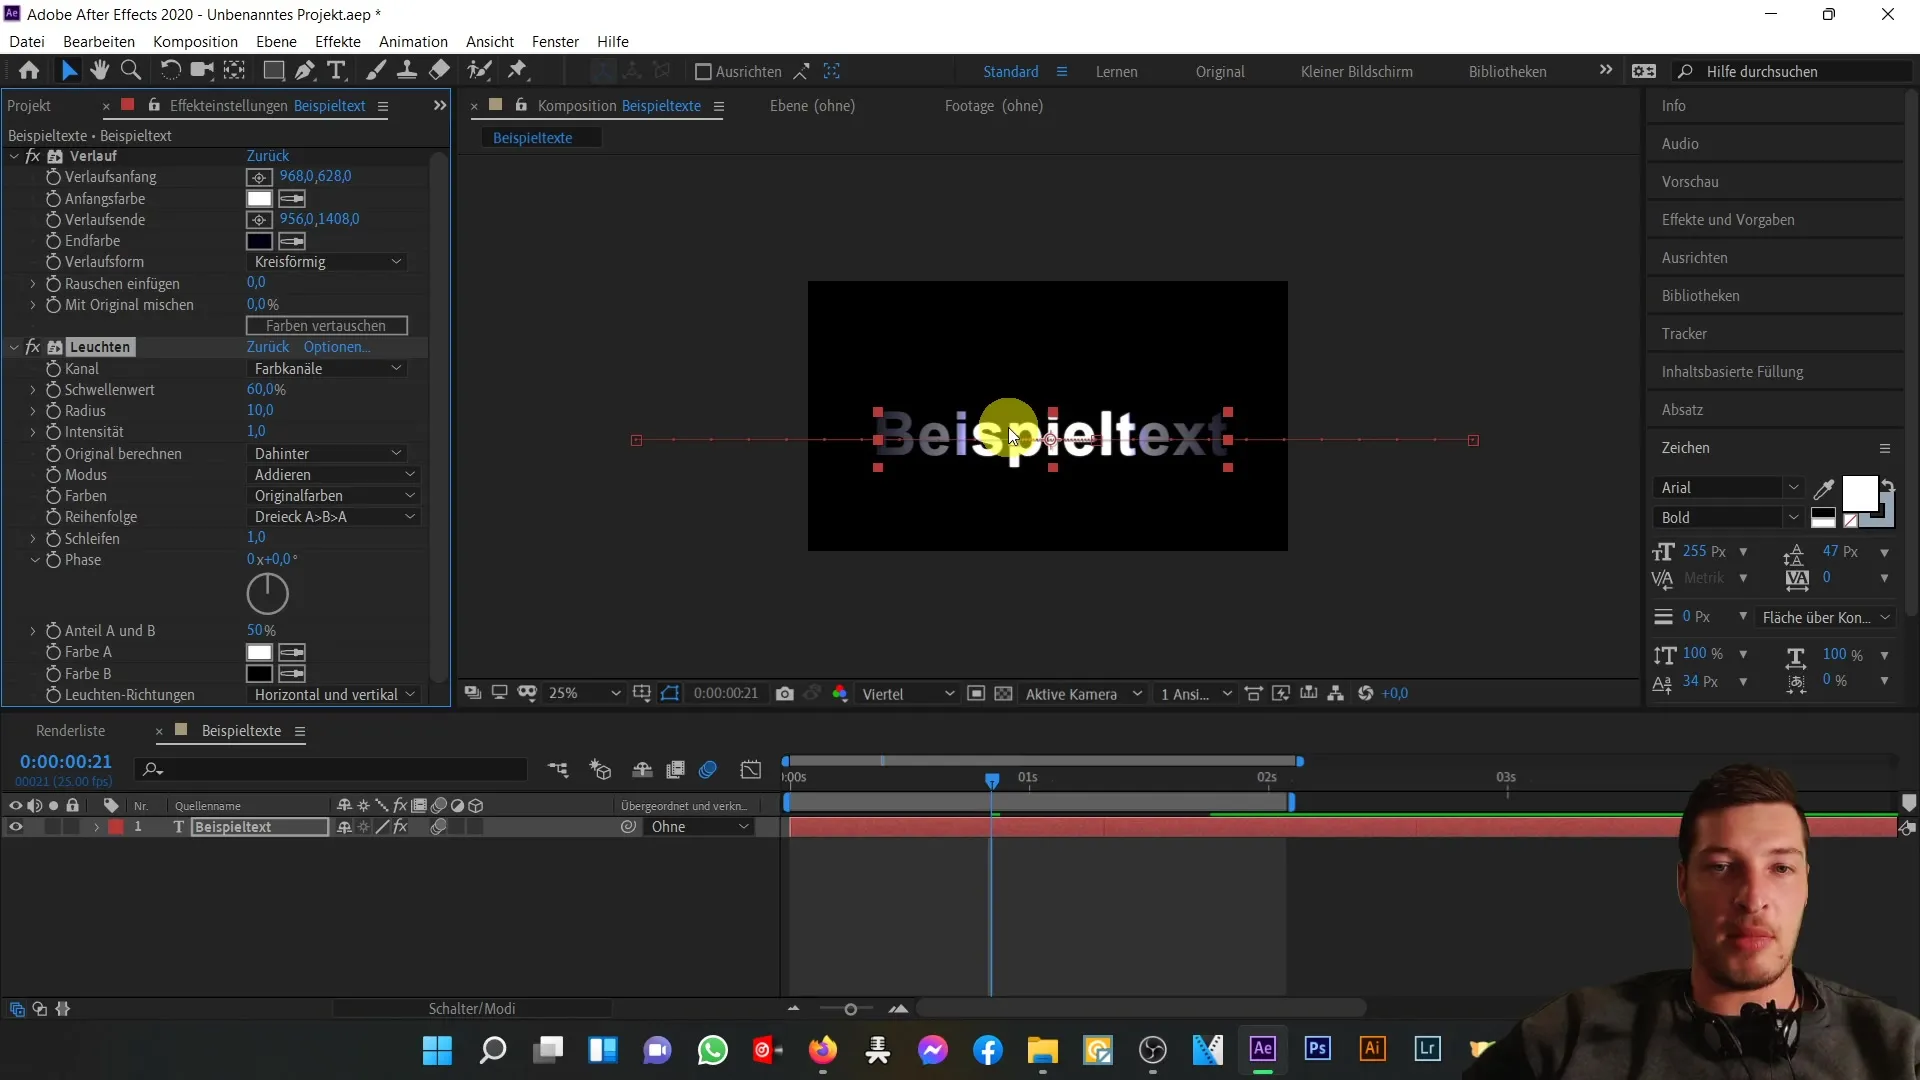Select Reihenfolge triangle direction dropdown
The height and width of the screenshot is (1080, 1920).
pyautogui.click(x=330, y=517)
